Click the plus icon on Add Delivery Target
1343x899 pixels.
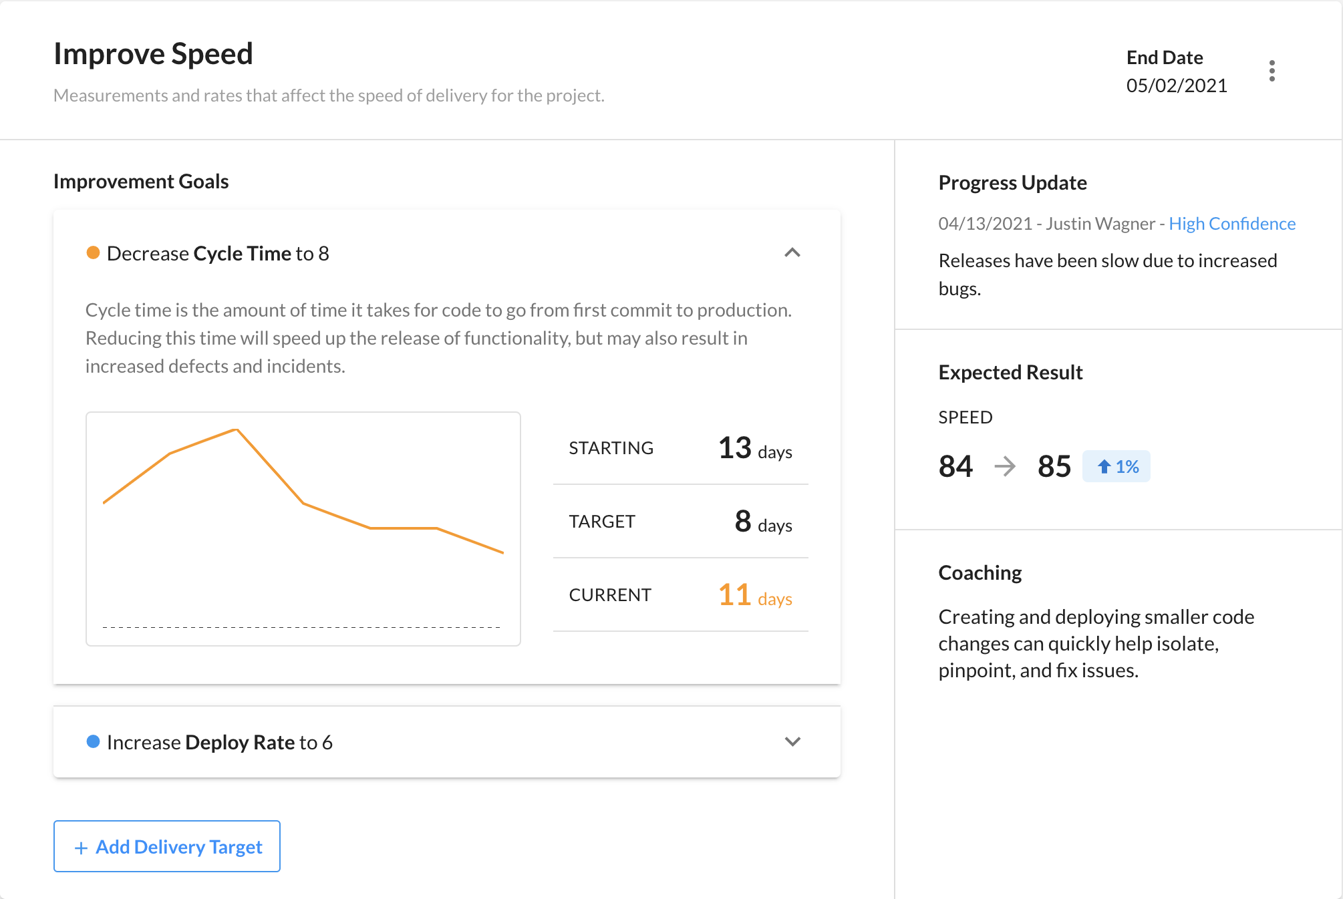click(x=81, y=848)
